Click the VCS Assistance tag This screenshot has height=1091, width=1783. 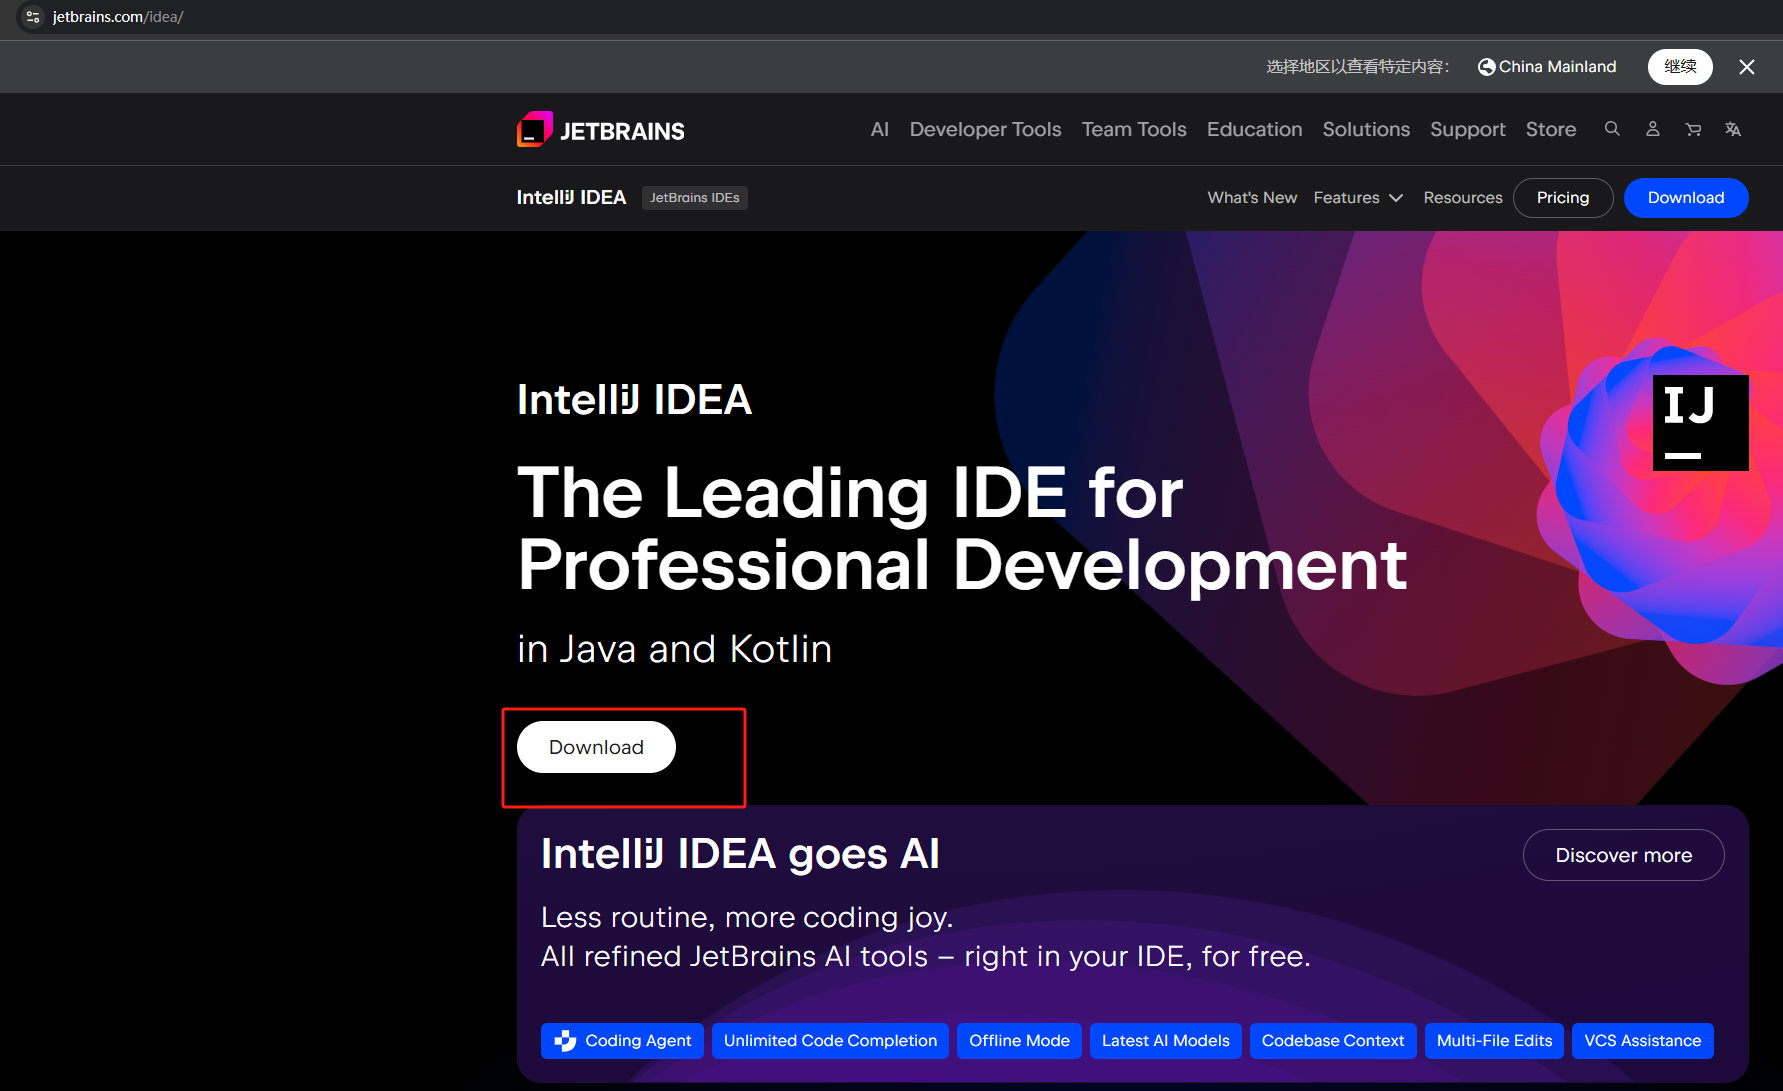tap(1643, 1041)
